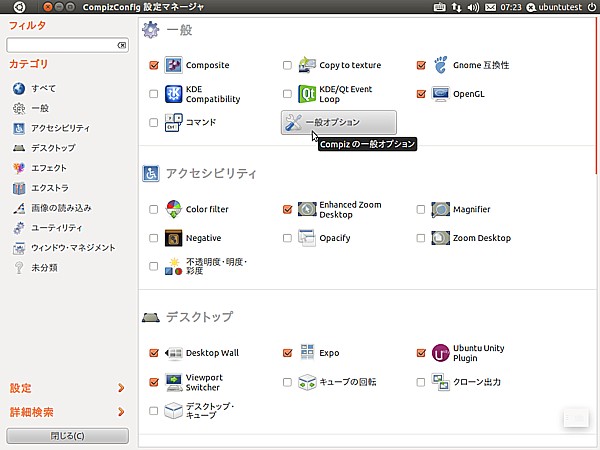Open the Color filter plugin icon

tap(173, 209)
